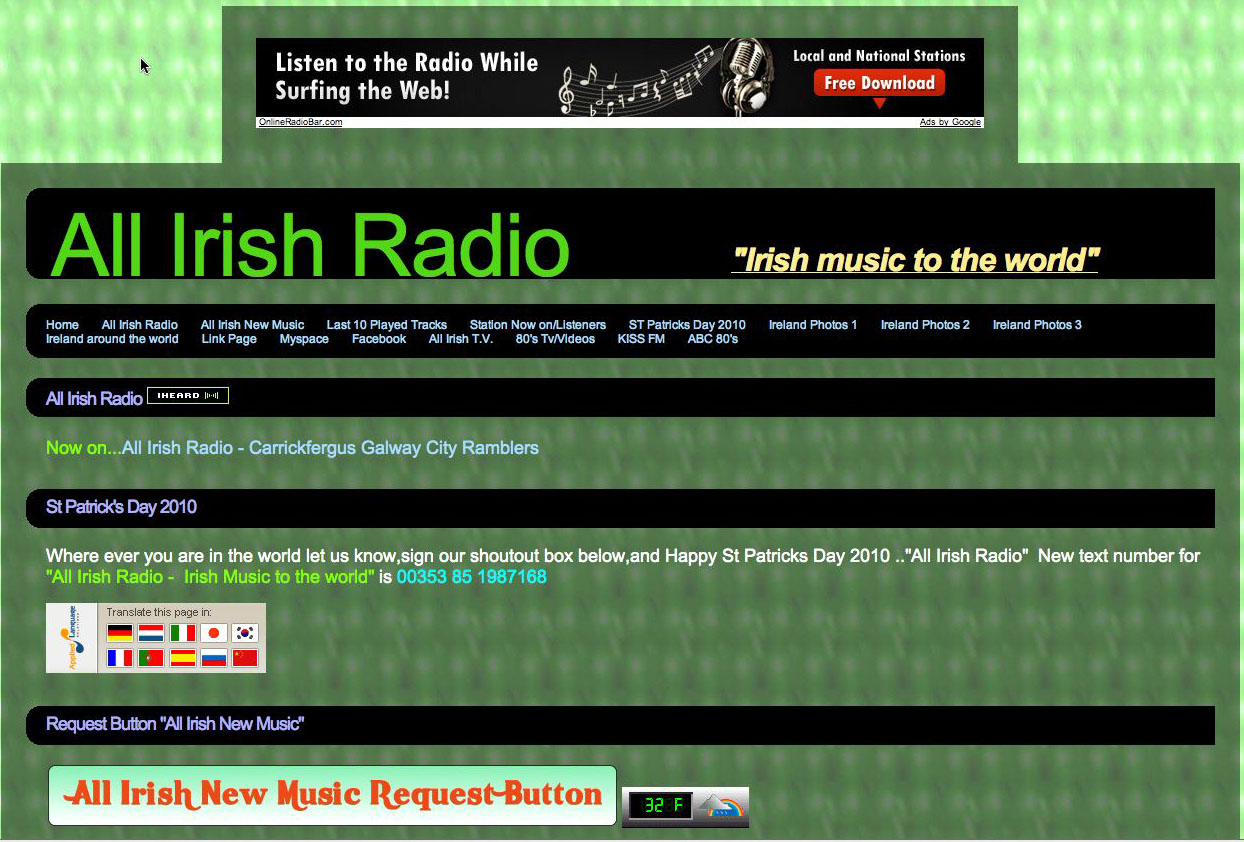1244x842 pixels.
Task: Click the Applied Language logo
Action: click(72, 638)
